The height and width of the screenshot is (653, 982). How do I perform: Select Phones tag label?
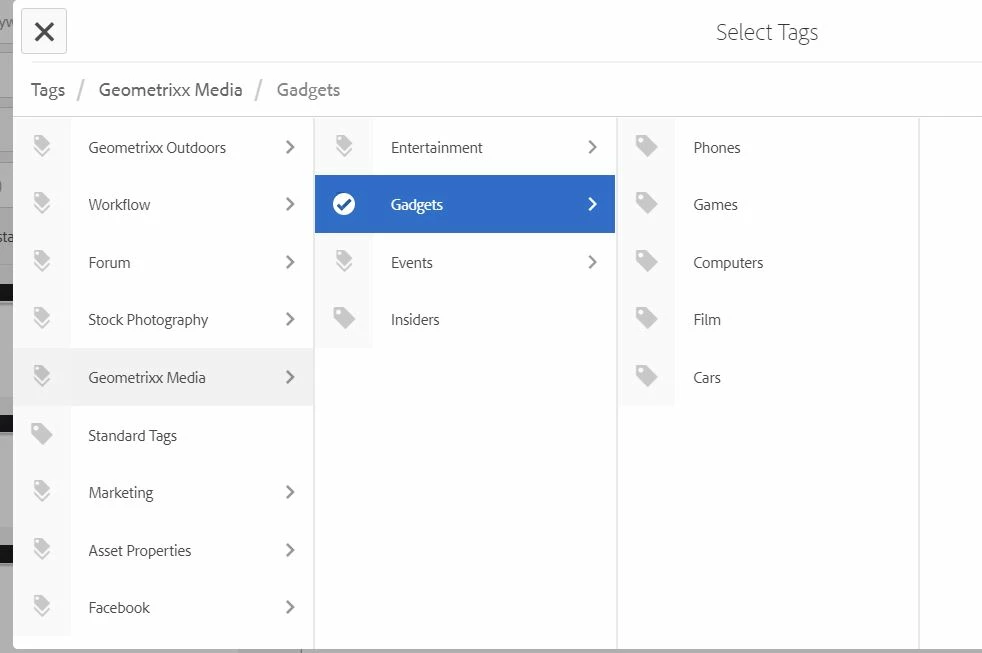pos(716,148)
